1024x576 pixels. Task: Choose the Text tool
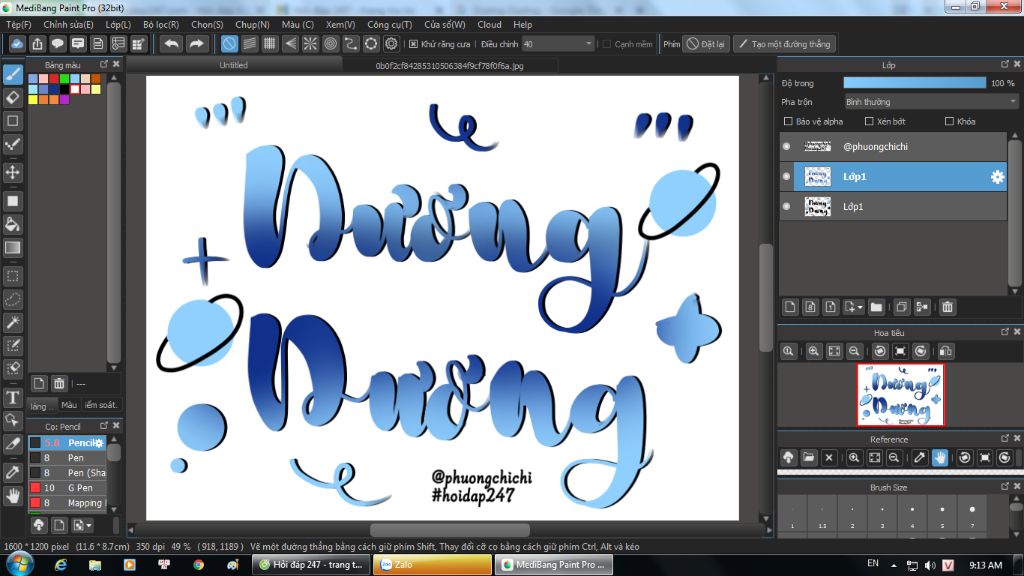[x=13, y=398]
